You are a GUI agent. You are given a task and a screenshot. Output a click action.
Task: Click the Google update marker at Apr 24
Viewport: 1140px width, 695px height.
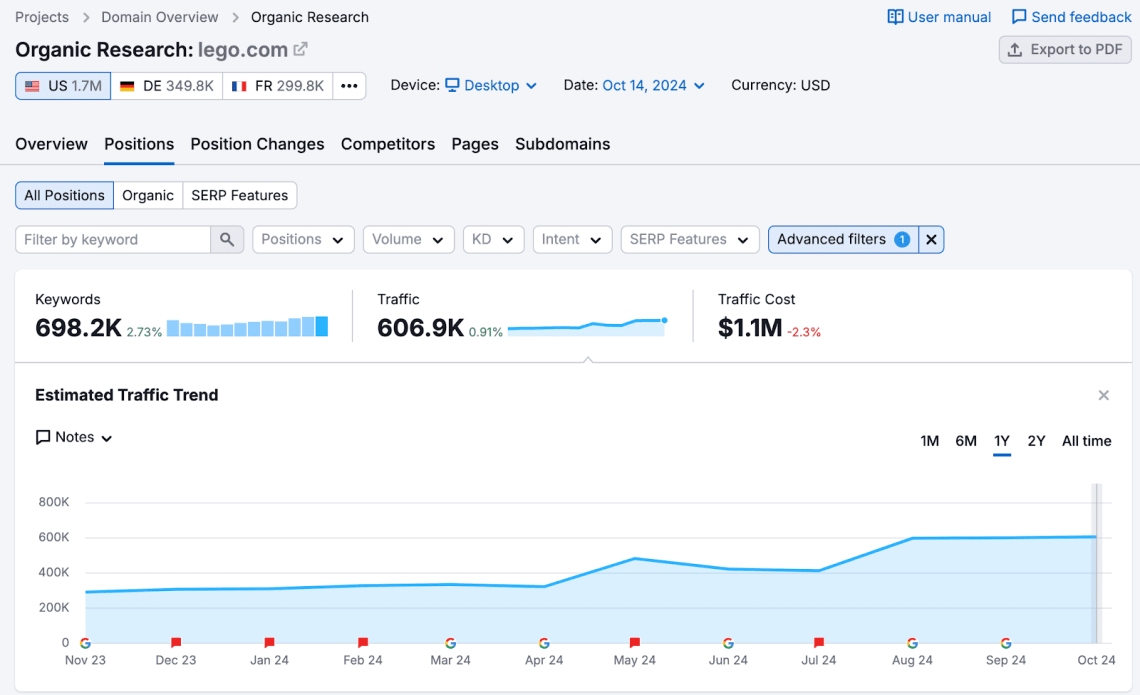click(x=544, y=643)
